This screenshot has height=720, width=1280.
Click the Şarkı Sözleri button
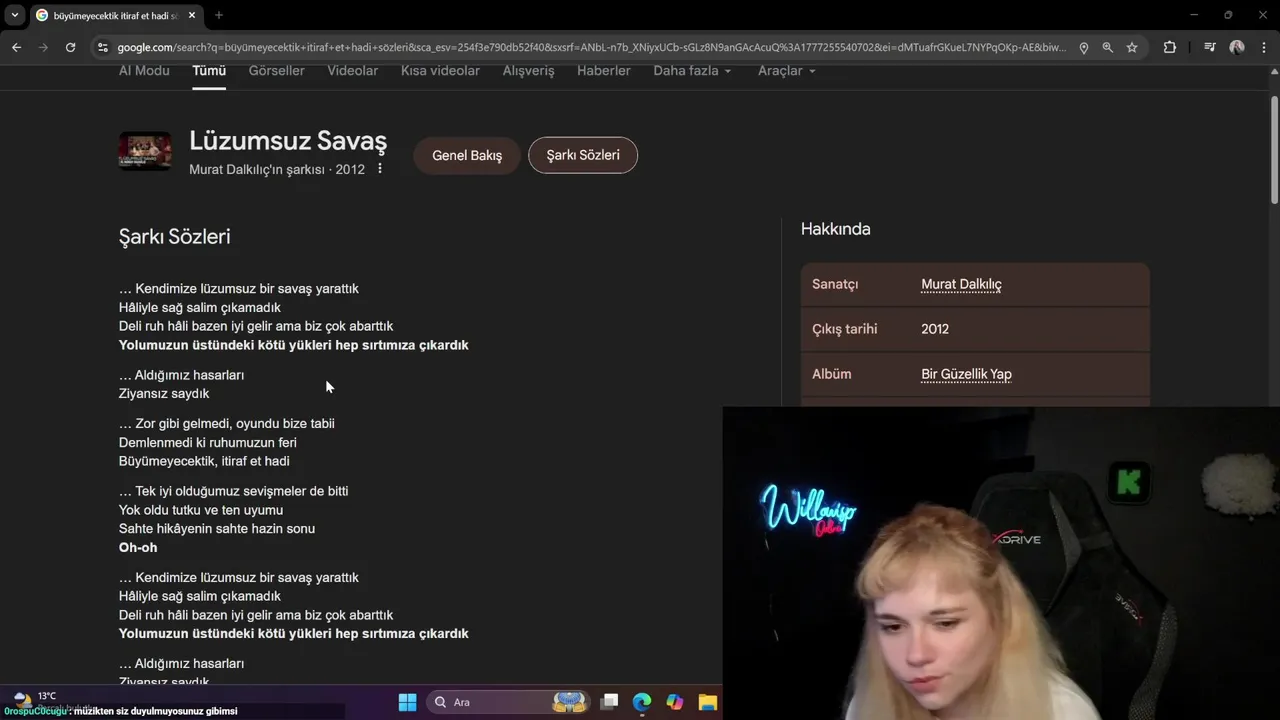point(583,155)
